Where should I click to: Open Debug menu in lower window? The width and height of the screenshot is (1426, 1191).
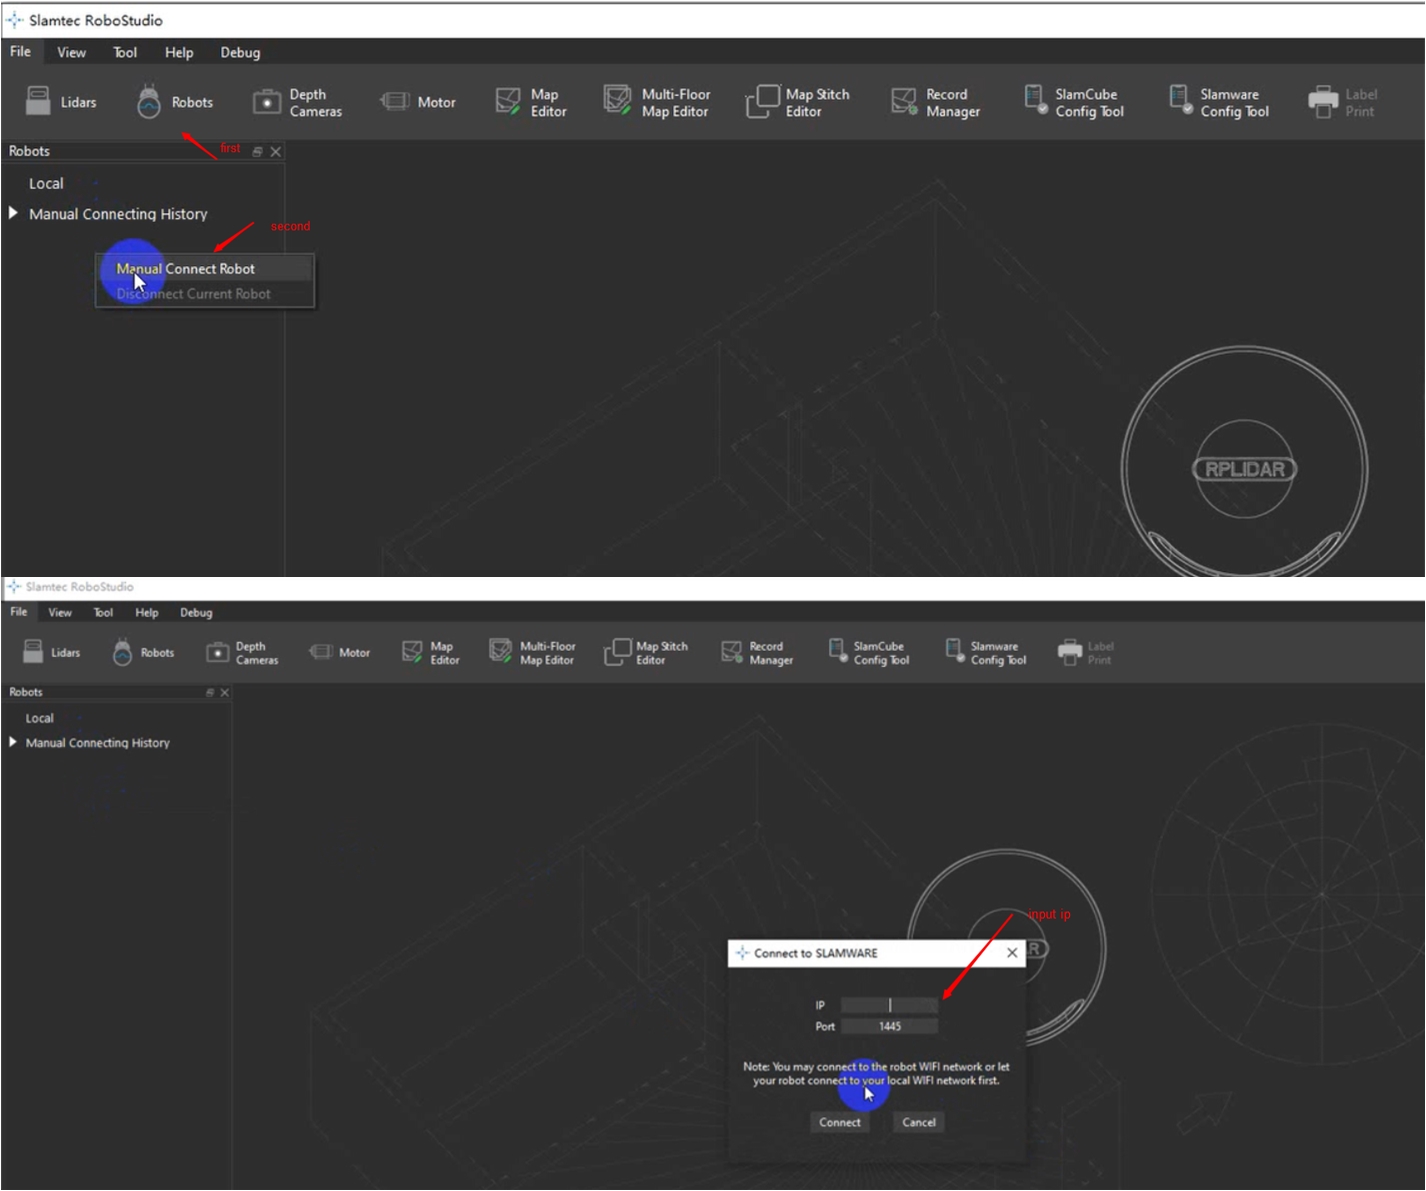point(196,612)
